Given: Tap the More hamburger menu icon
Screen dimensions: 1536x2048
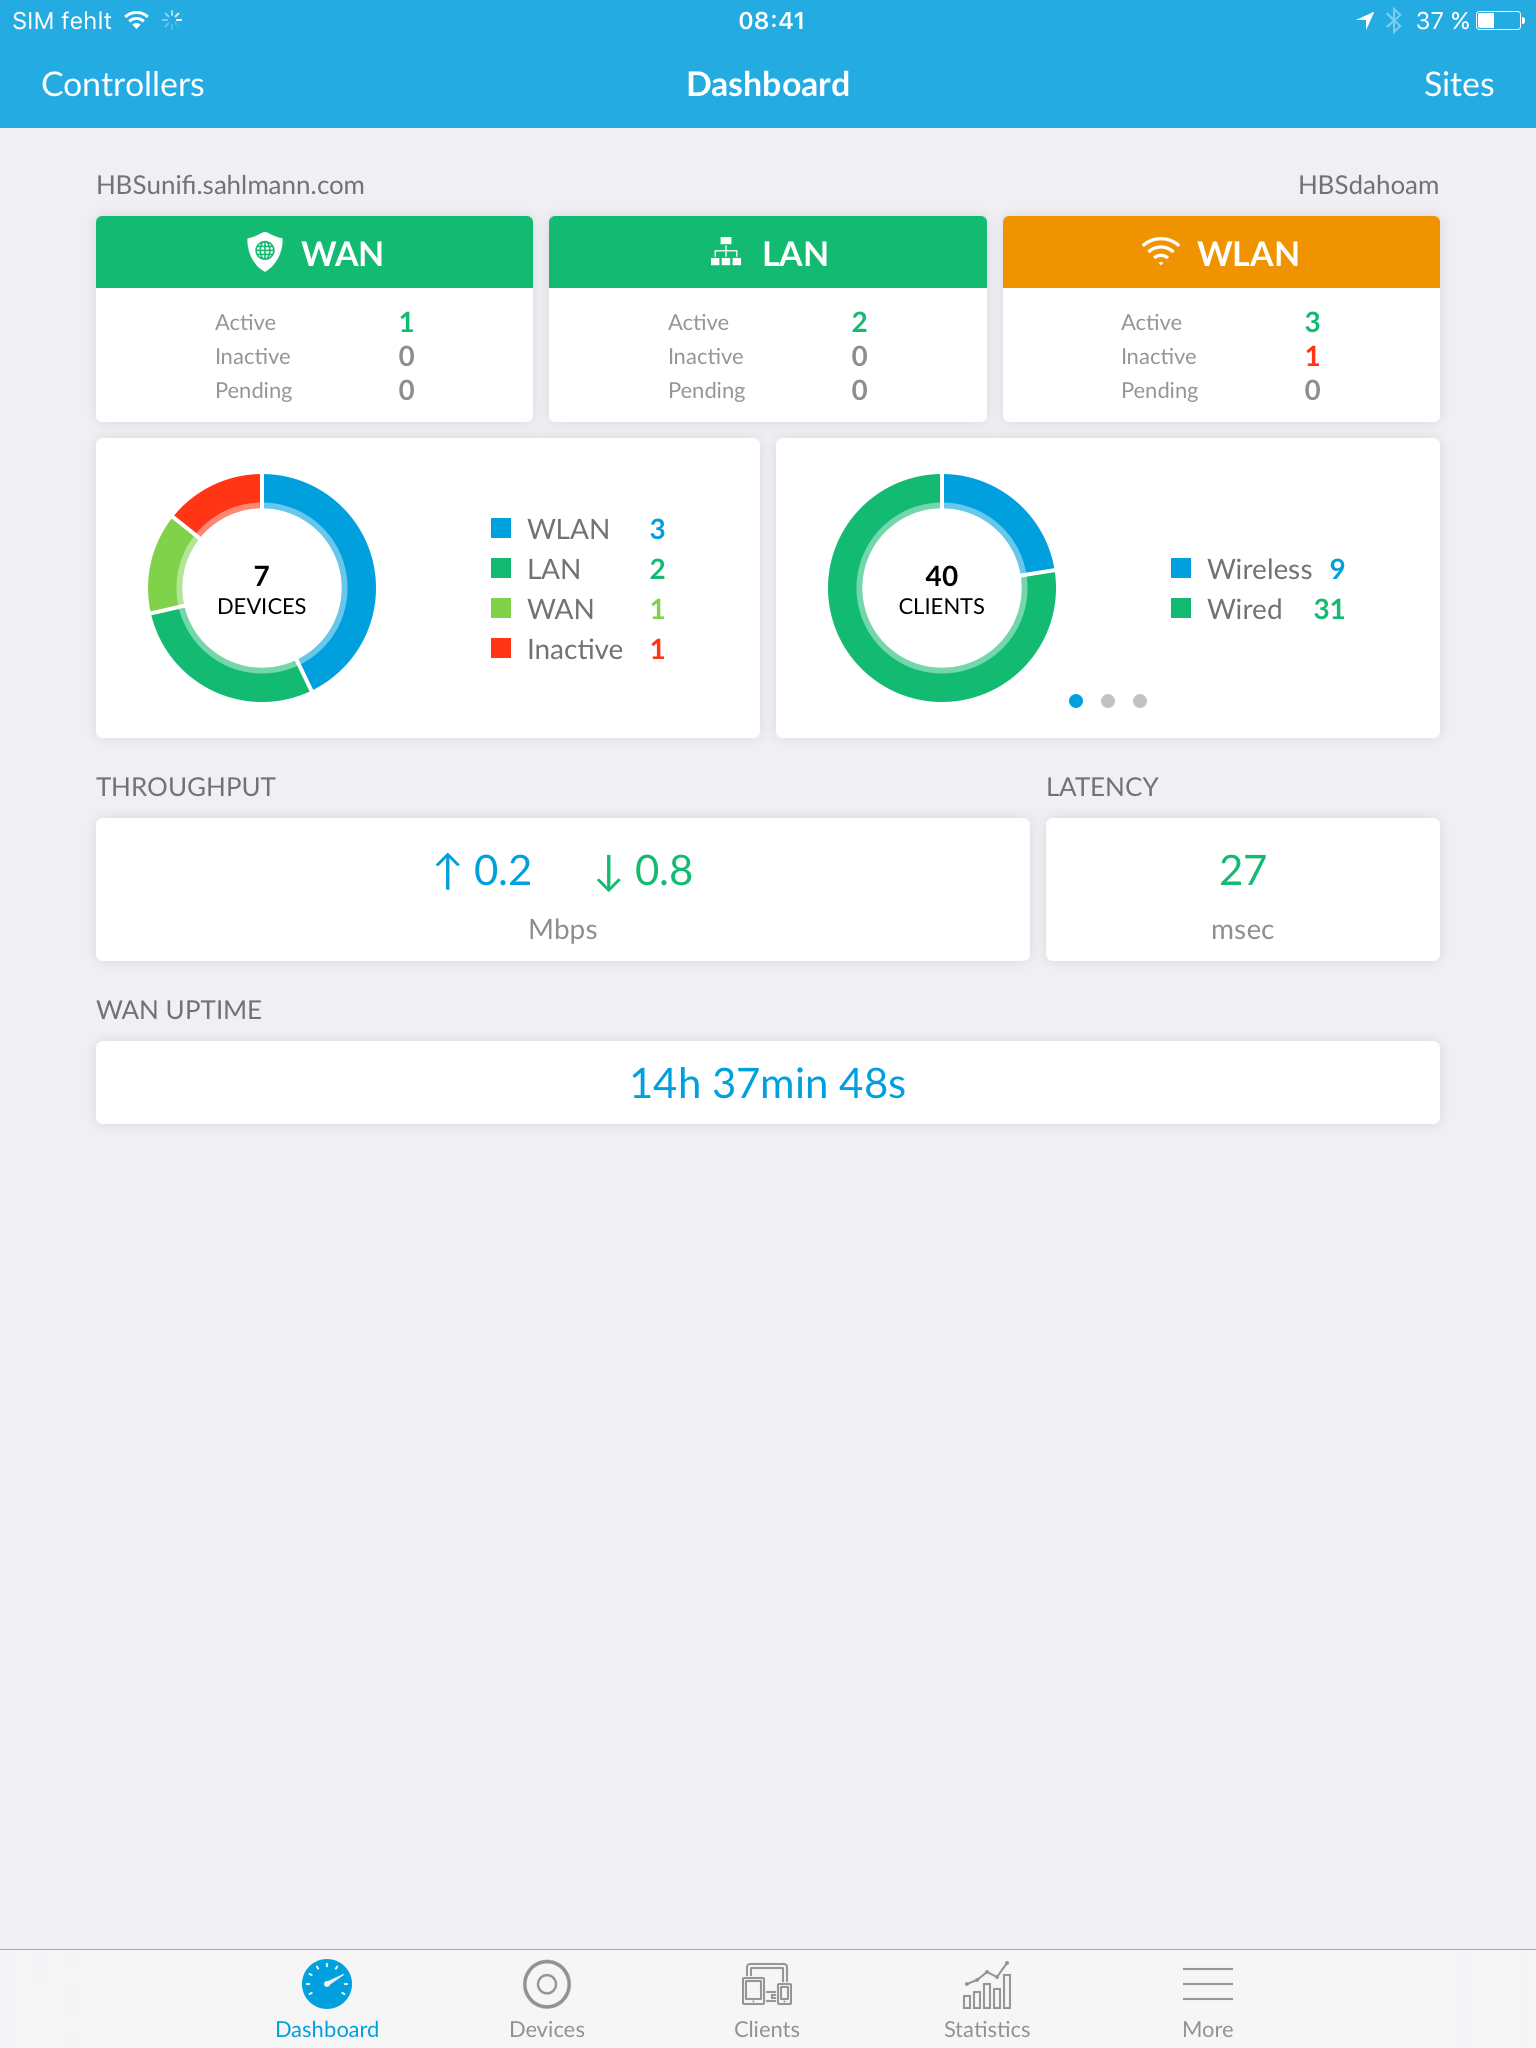Looking at the screenshot, I should (1207, 1984).
